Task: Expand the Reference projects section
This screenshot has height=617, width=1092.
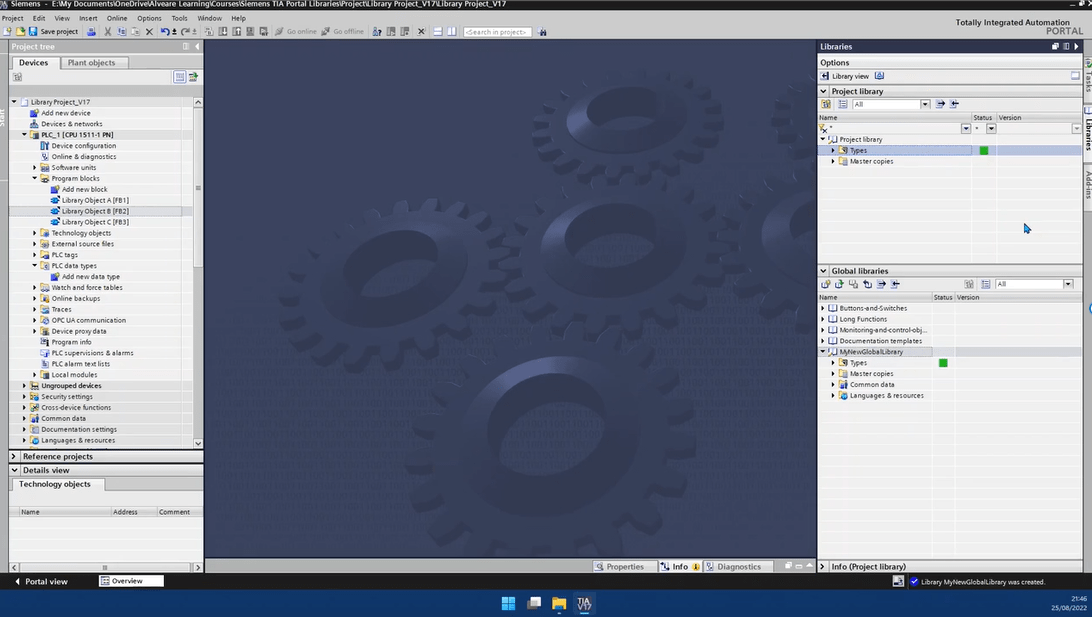Action: click(15, 457)
